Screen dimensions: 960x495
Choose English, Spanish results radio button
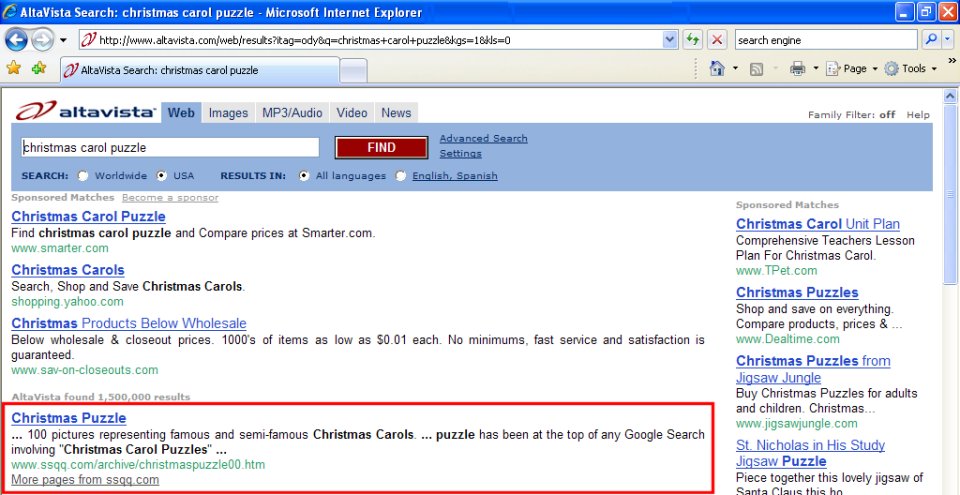coord(400,176)
